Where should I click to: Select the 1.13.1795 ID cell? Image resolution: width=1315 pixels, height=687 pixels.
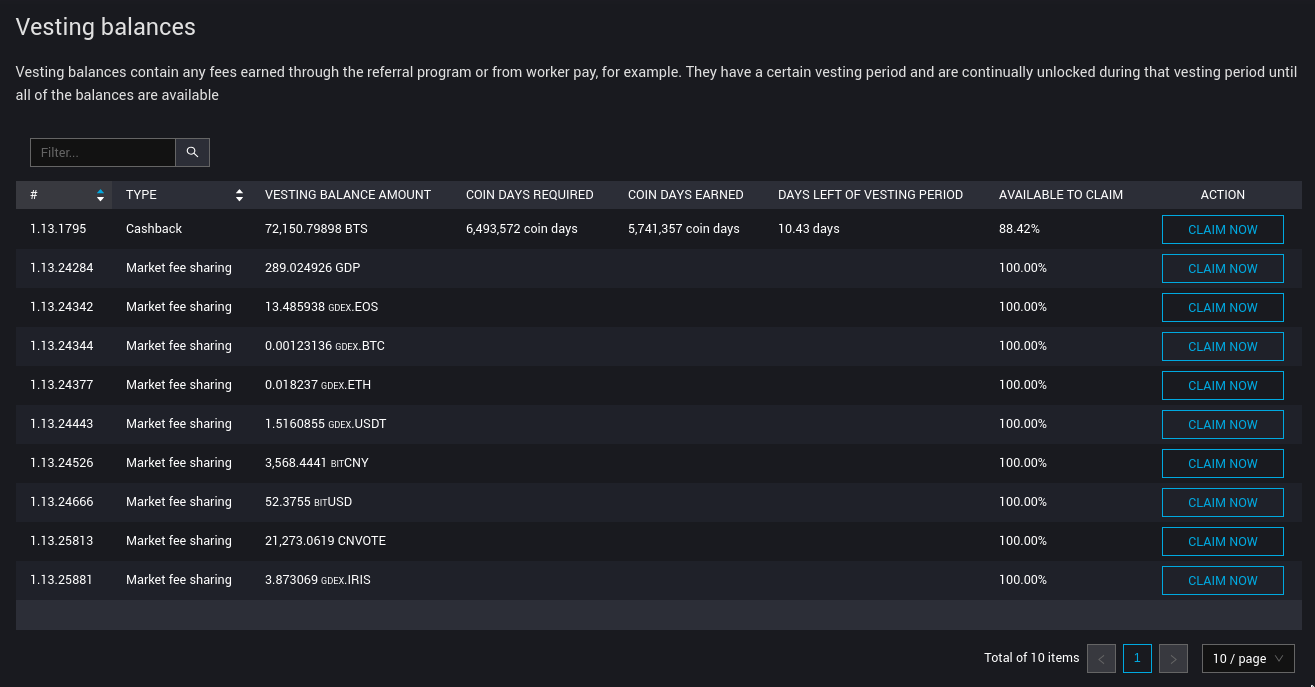[58, 229]
